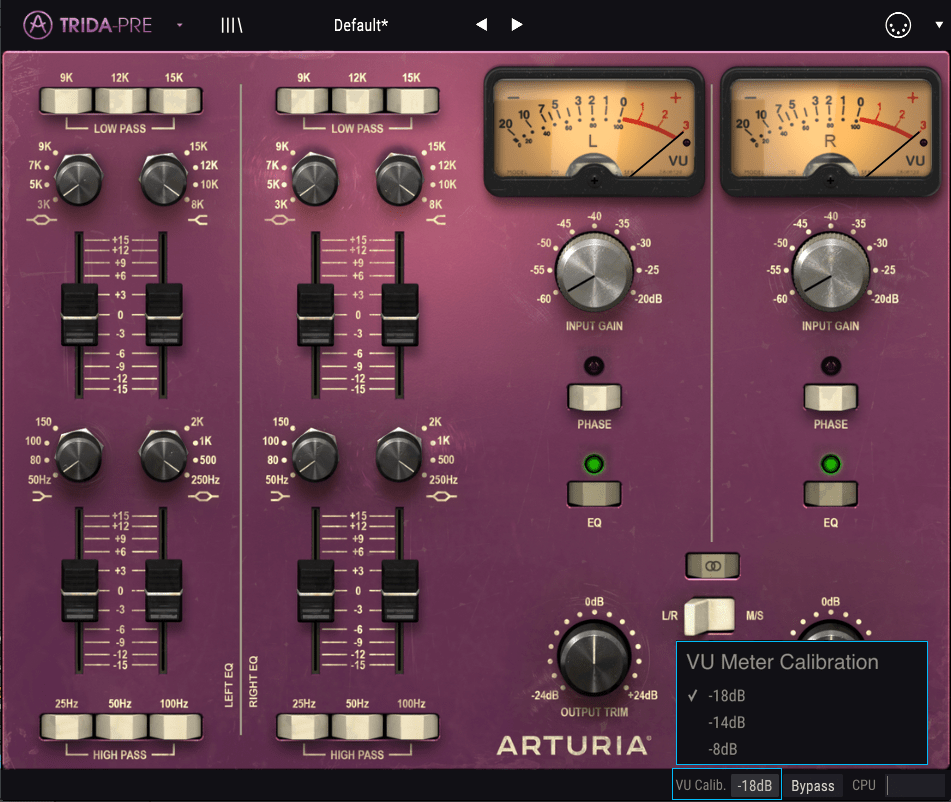Click Left EQ 50Hz-150 frequency knob
The width and height of the screenshot is (951, 802).
(x=78, y=455)
